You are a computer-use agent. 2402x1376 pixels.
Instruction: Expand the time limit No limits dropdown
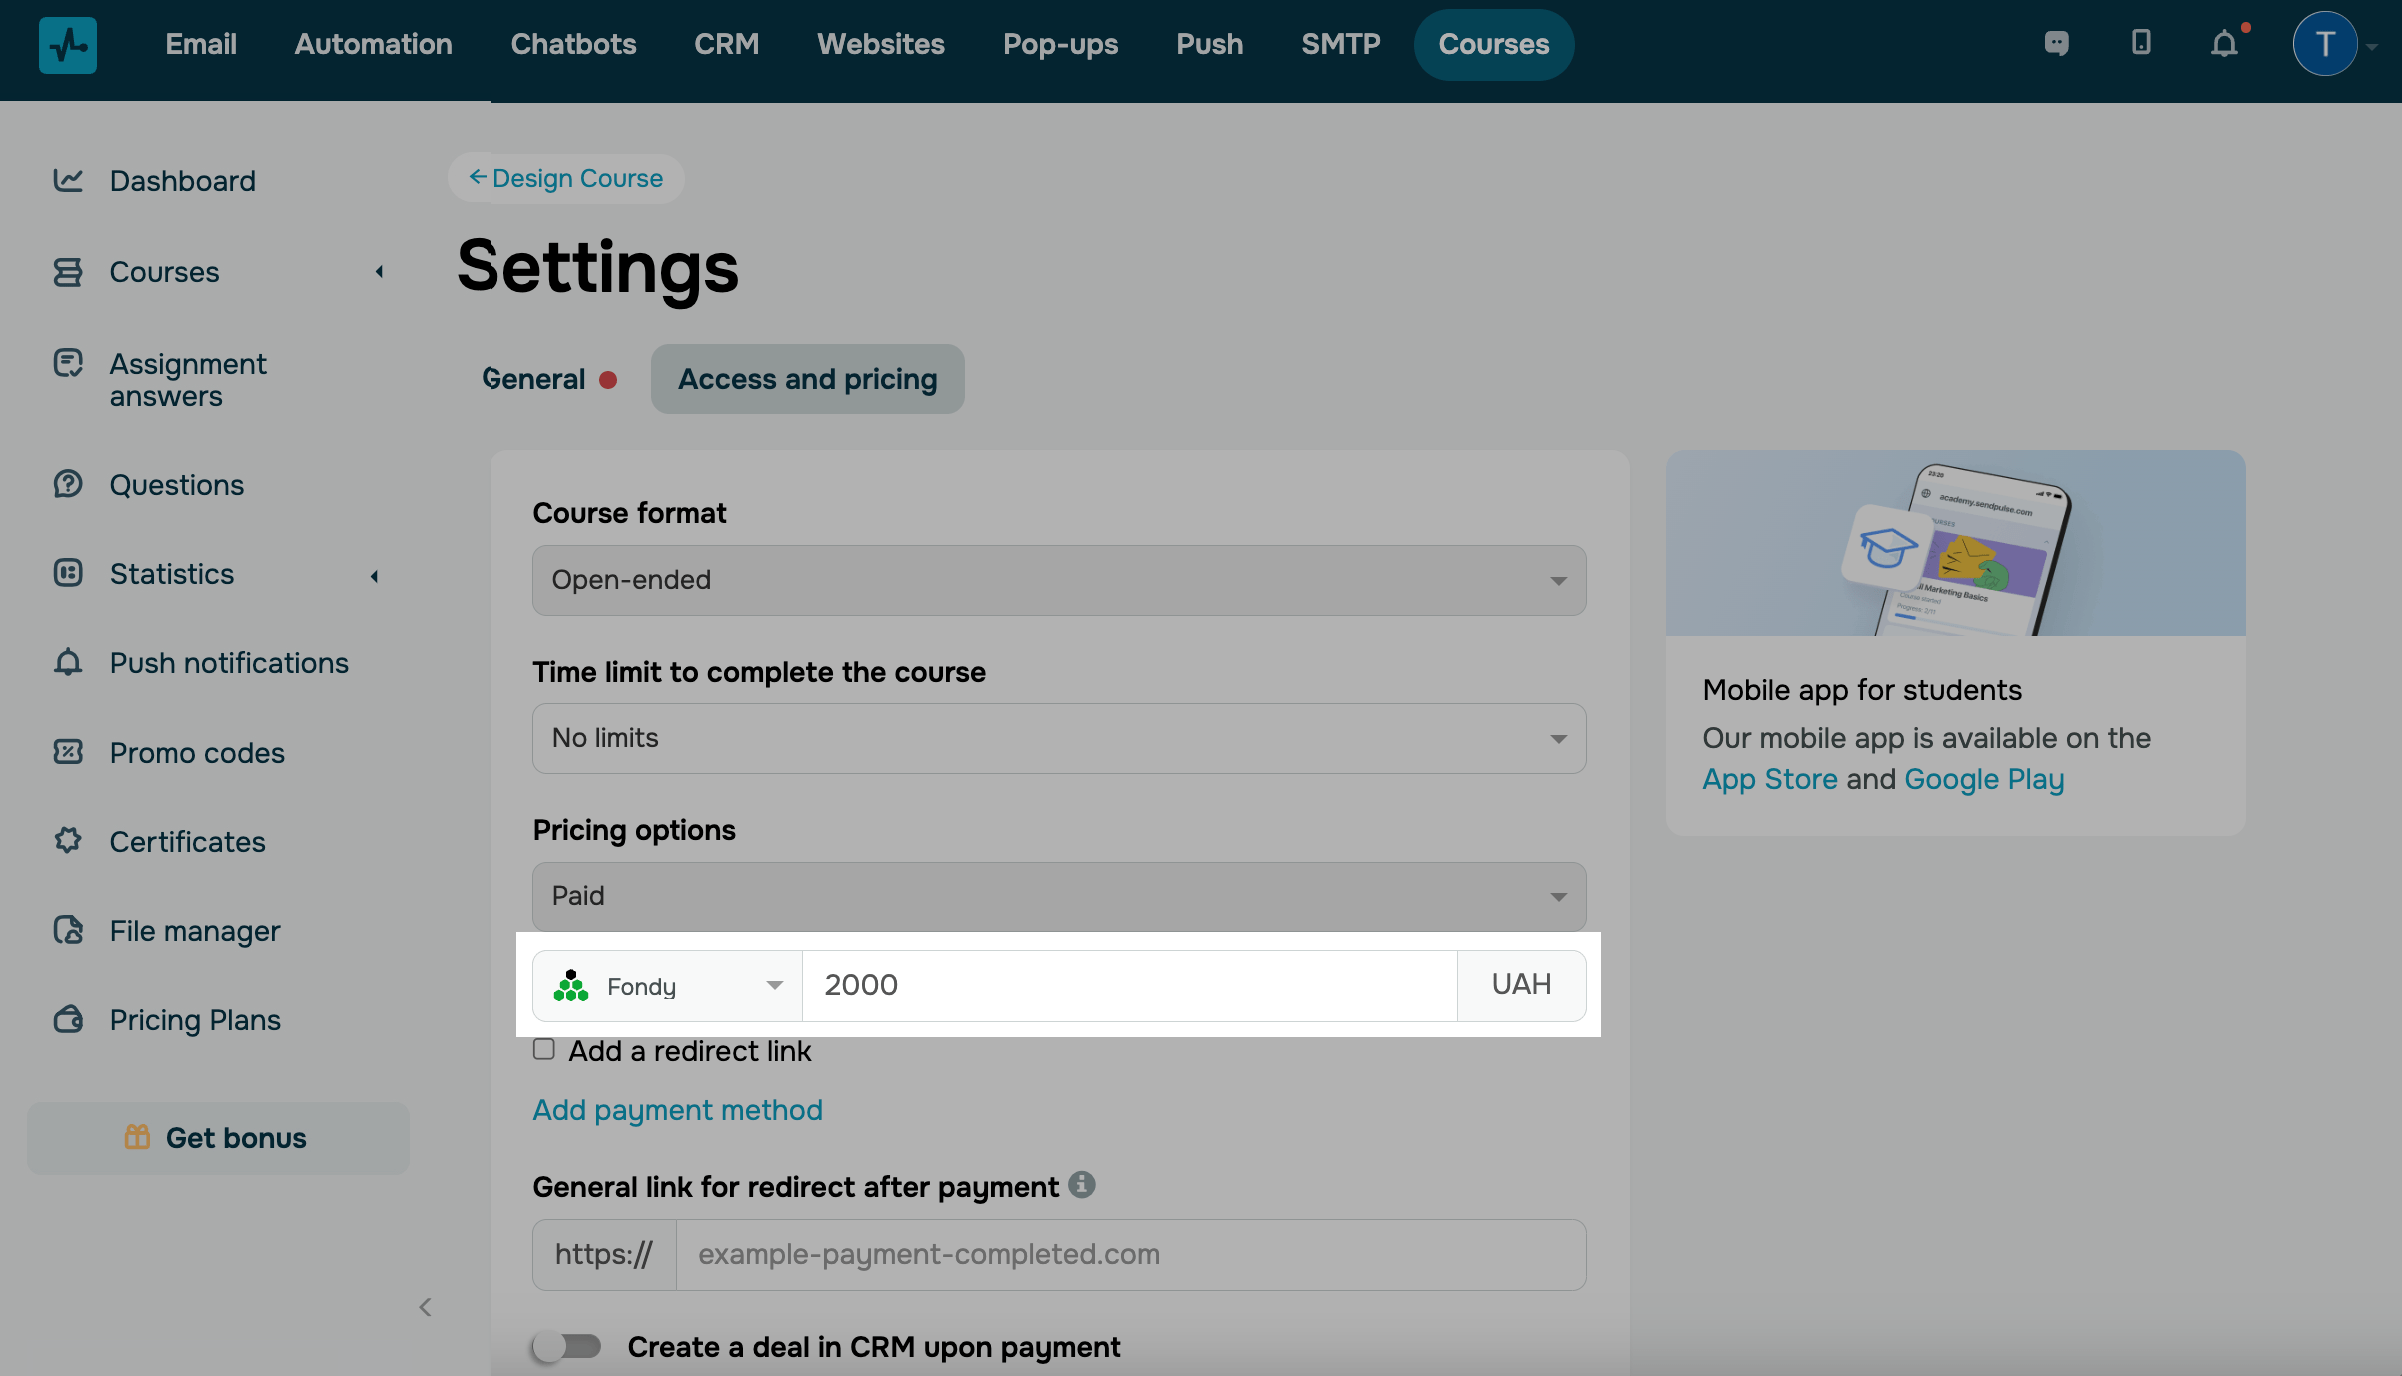tap(1058, 738)
